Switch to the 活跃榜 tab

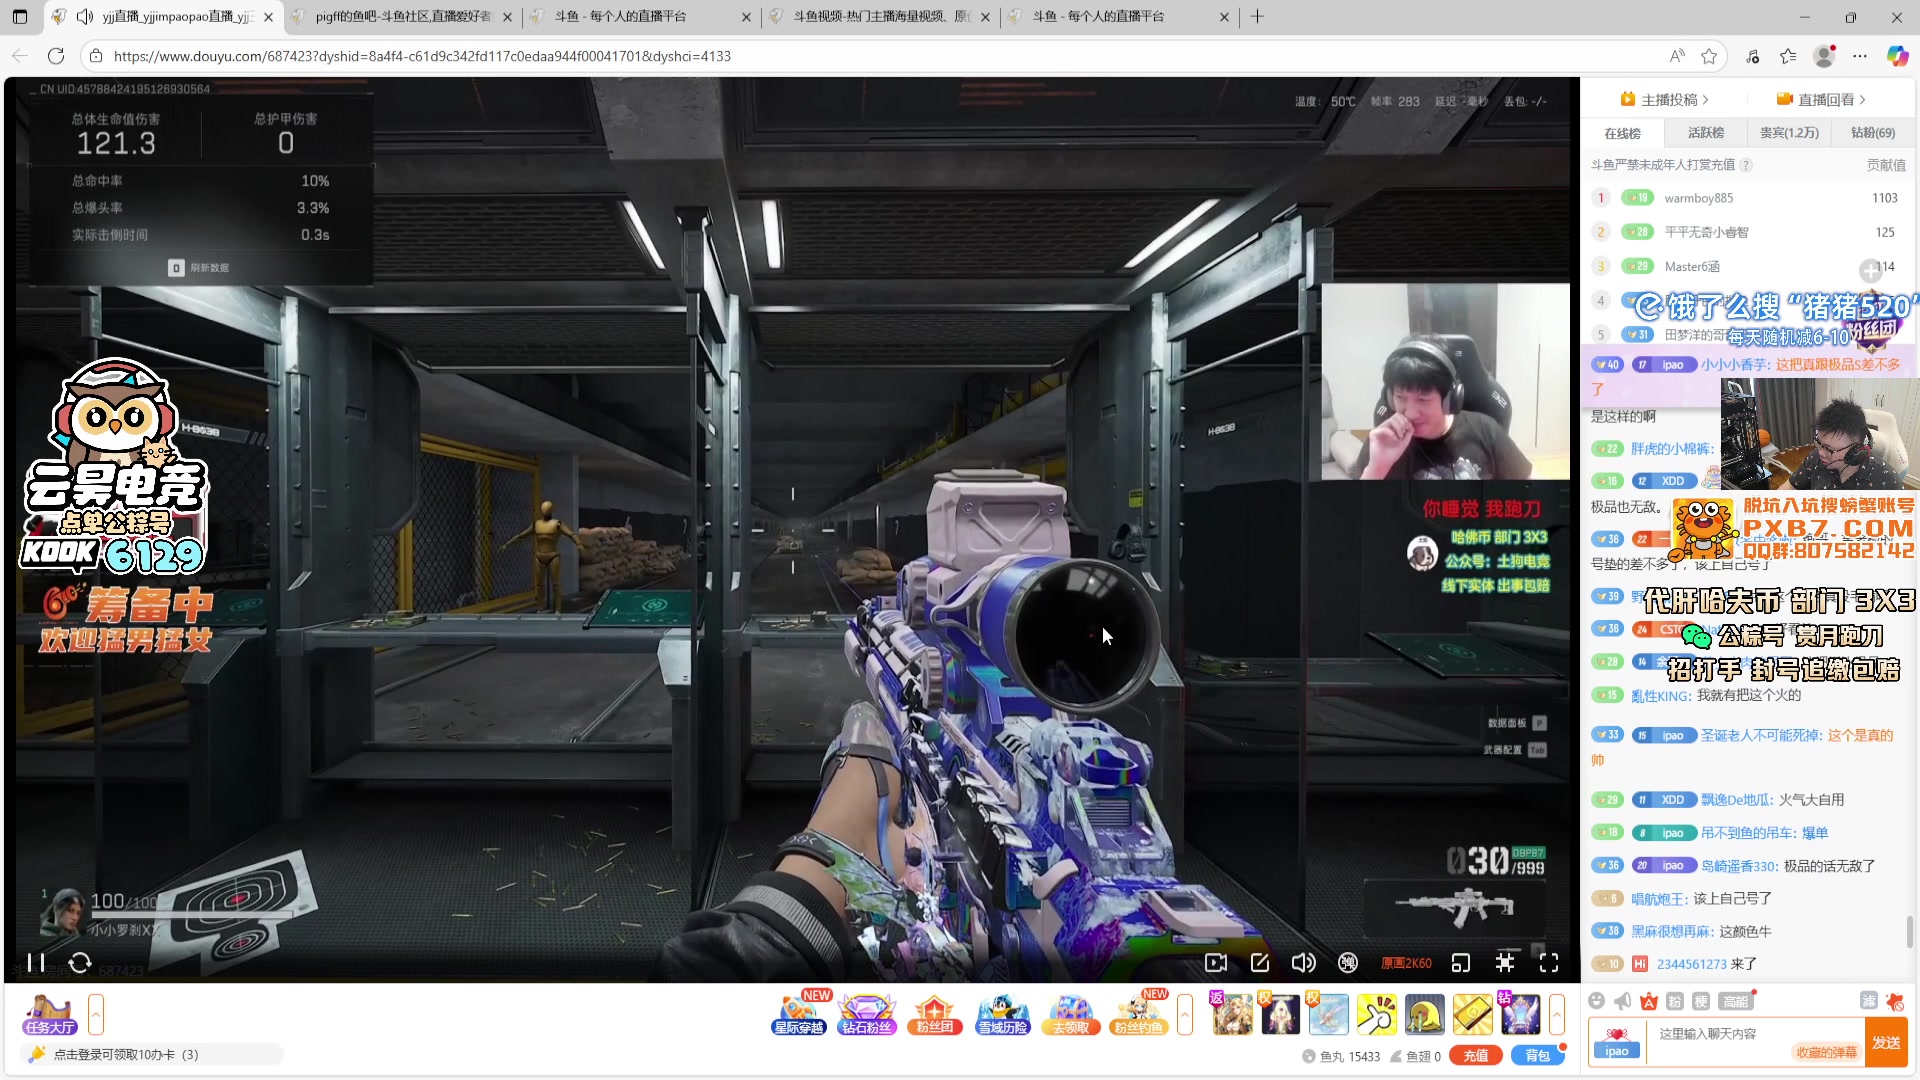(1706, 132)
